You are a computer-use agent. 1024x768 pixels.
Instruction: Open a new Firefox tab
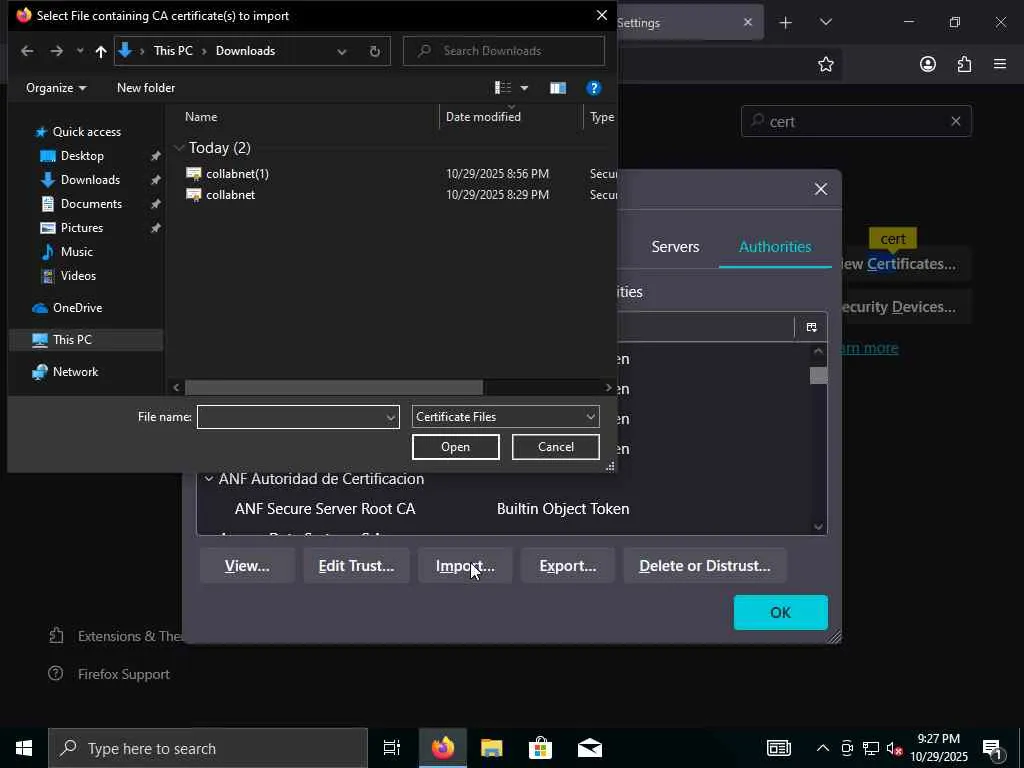tap(786, 23)
